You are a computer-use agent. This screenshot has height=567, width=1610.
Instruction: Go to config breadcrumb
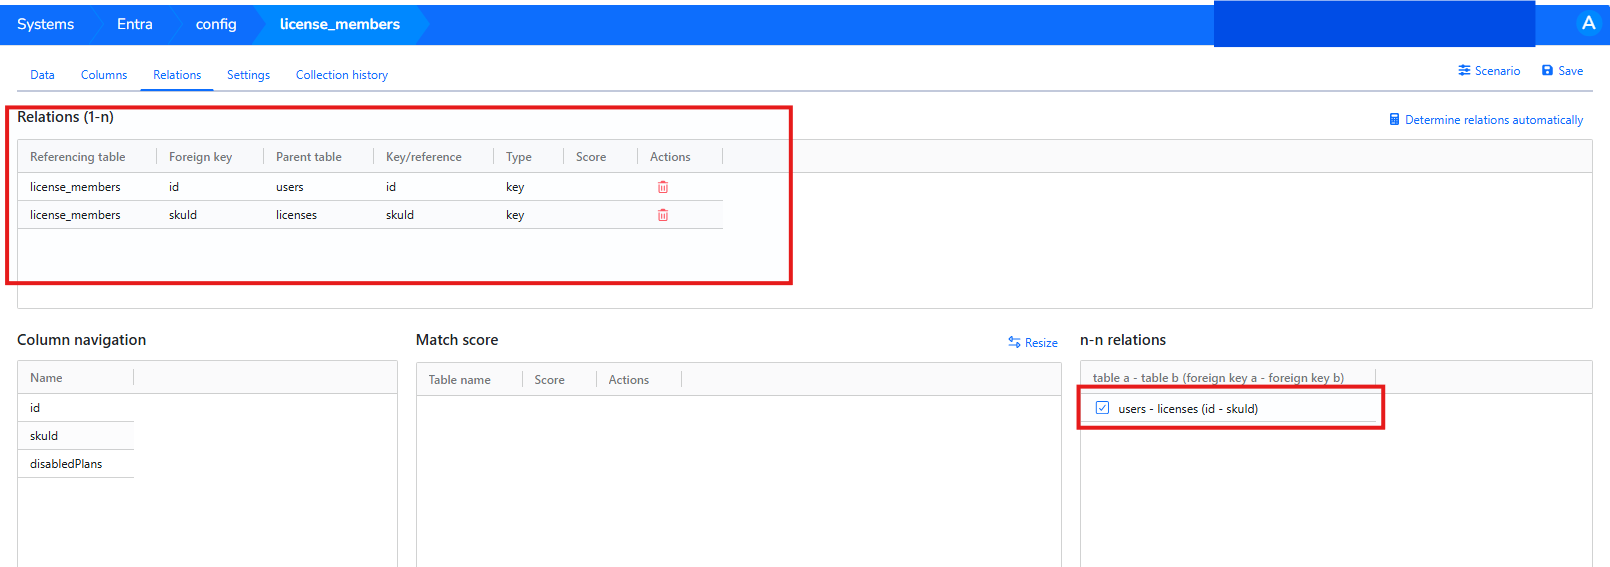216,24
